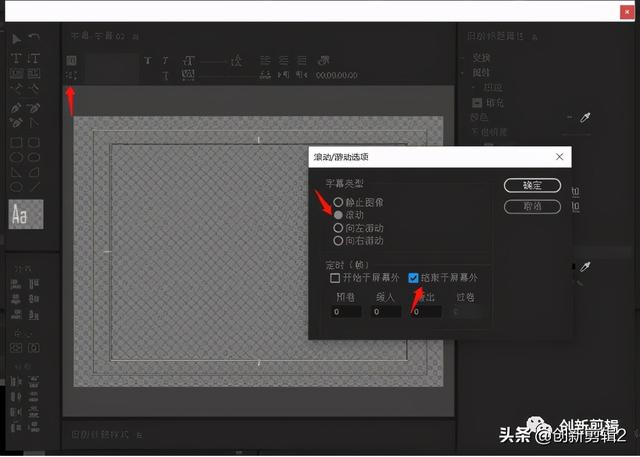640x457 pixels.
Task: Select the Rectangle shape tool
Action: click(x=16, y=142)
